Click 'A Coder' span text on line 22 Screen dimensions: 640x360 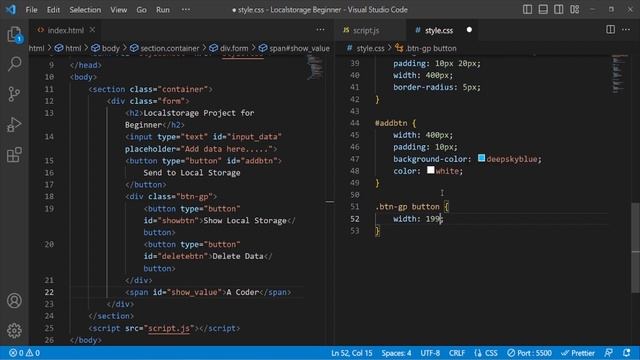coord(242,292)
